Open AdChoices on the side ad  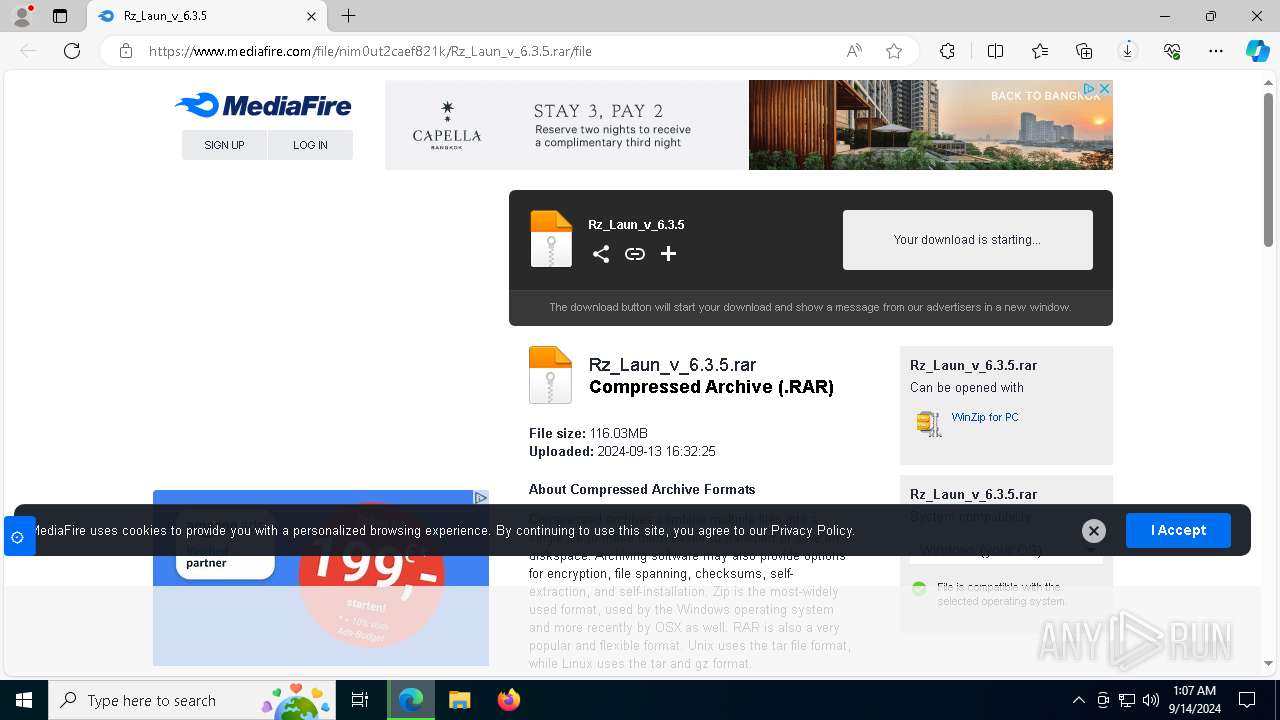(x=481, y=497)
